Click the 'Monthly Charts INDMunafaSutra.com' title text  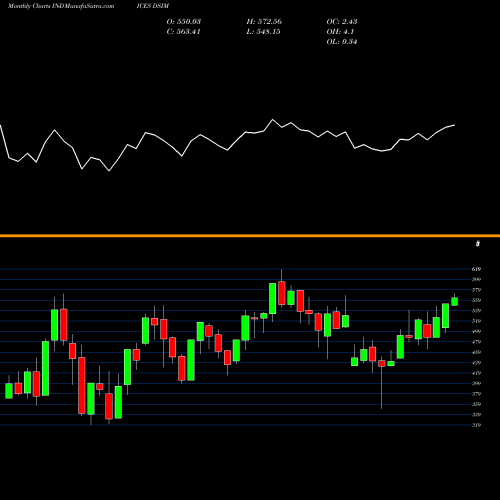pyautogui.click(x=61, y=6)
